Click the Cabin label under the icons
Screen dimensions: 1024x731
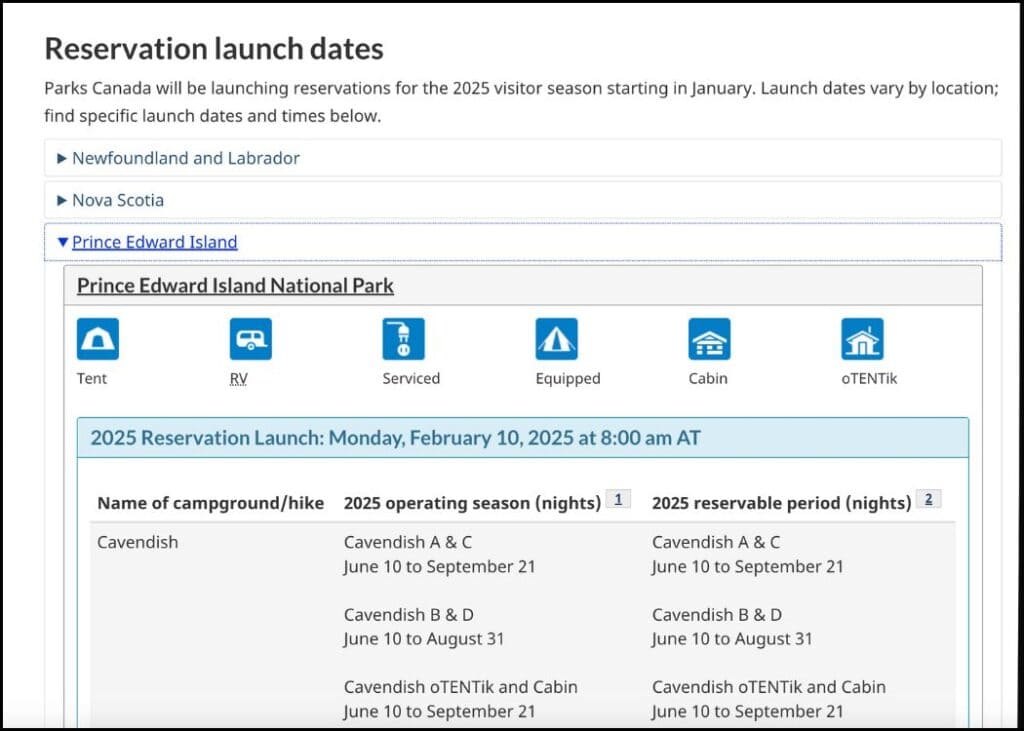pos(708,379)
